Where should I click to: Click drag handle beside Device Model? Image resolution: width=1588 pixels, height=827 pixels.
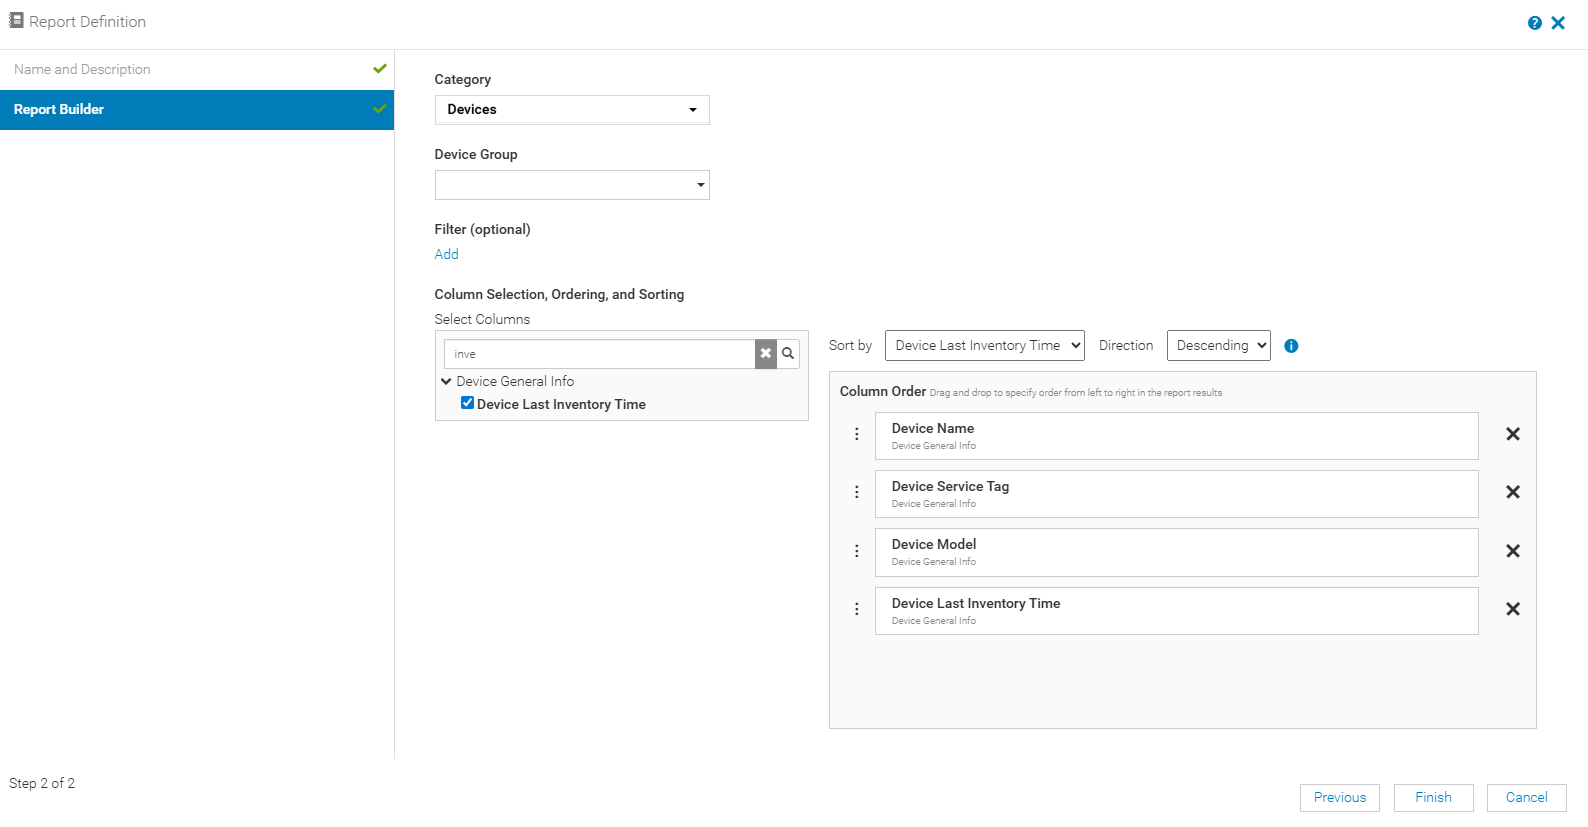coord(857,551)
